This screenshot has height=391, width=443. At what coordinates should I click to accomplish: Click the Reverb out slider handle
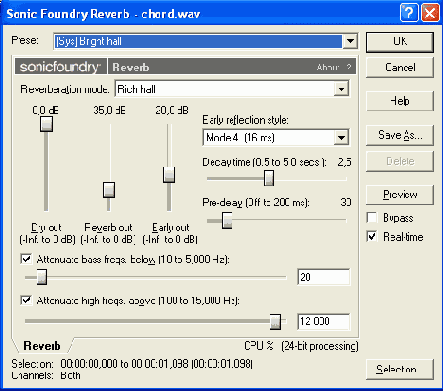(x=109, y=190)
